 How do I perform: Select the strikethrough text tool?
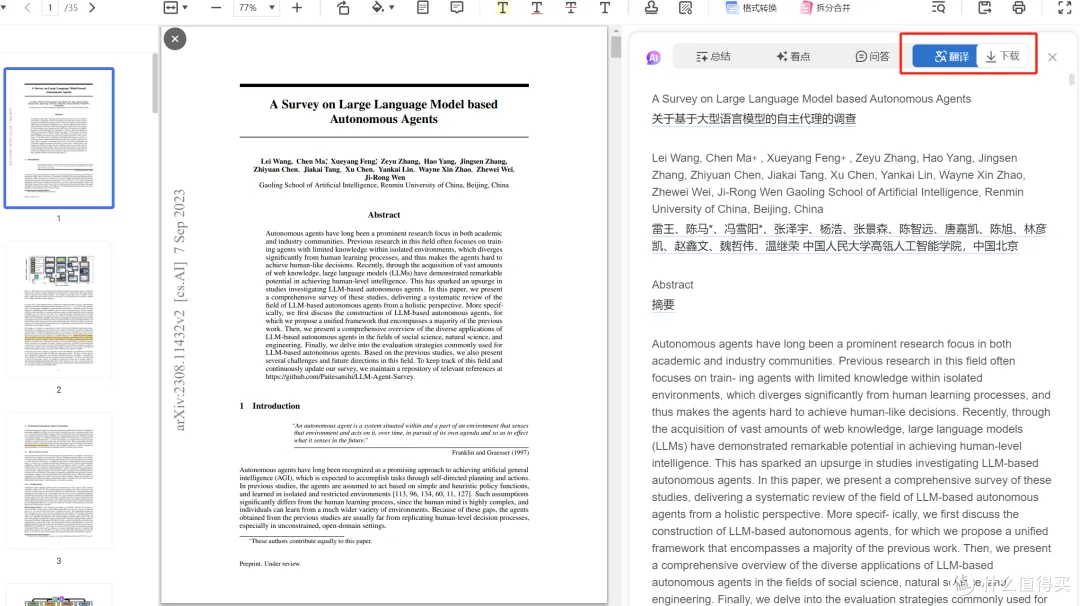tap(571, 8)
